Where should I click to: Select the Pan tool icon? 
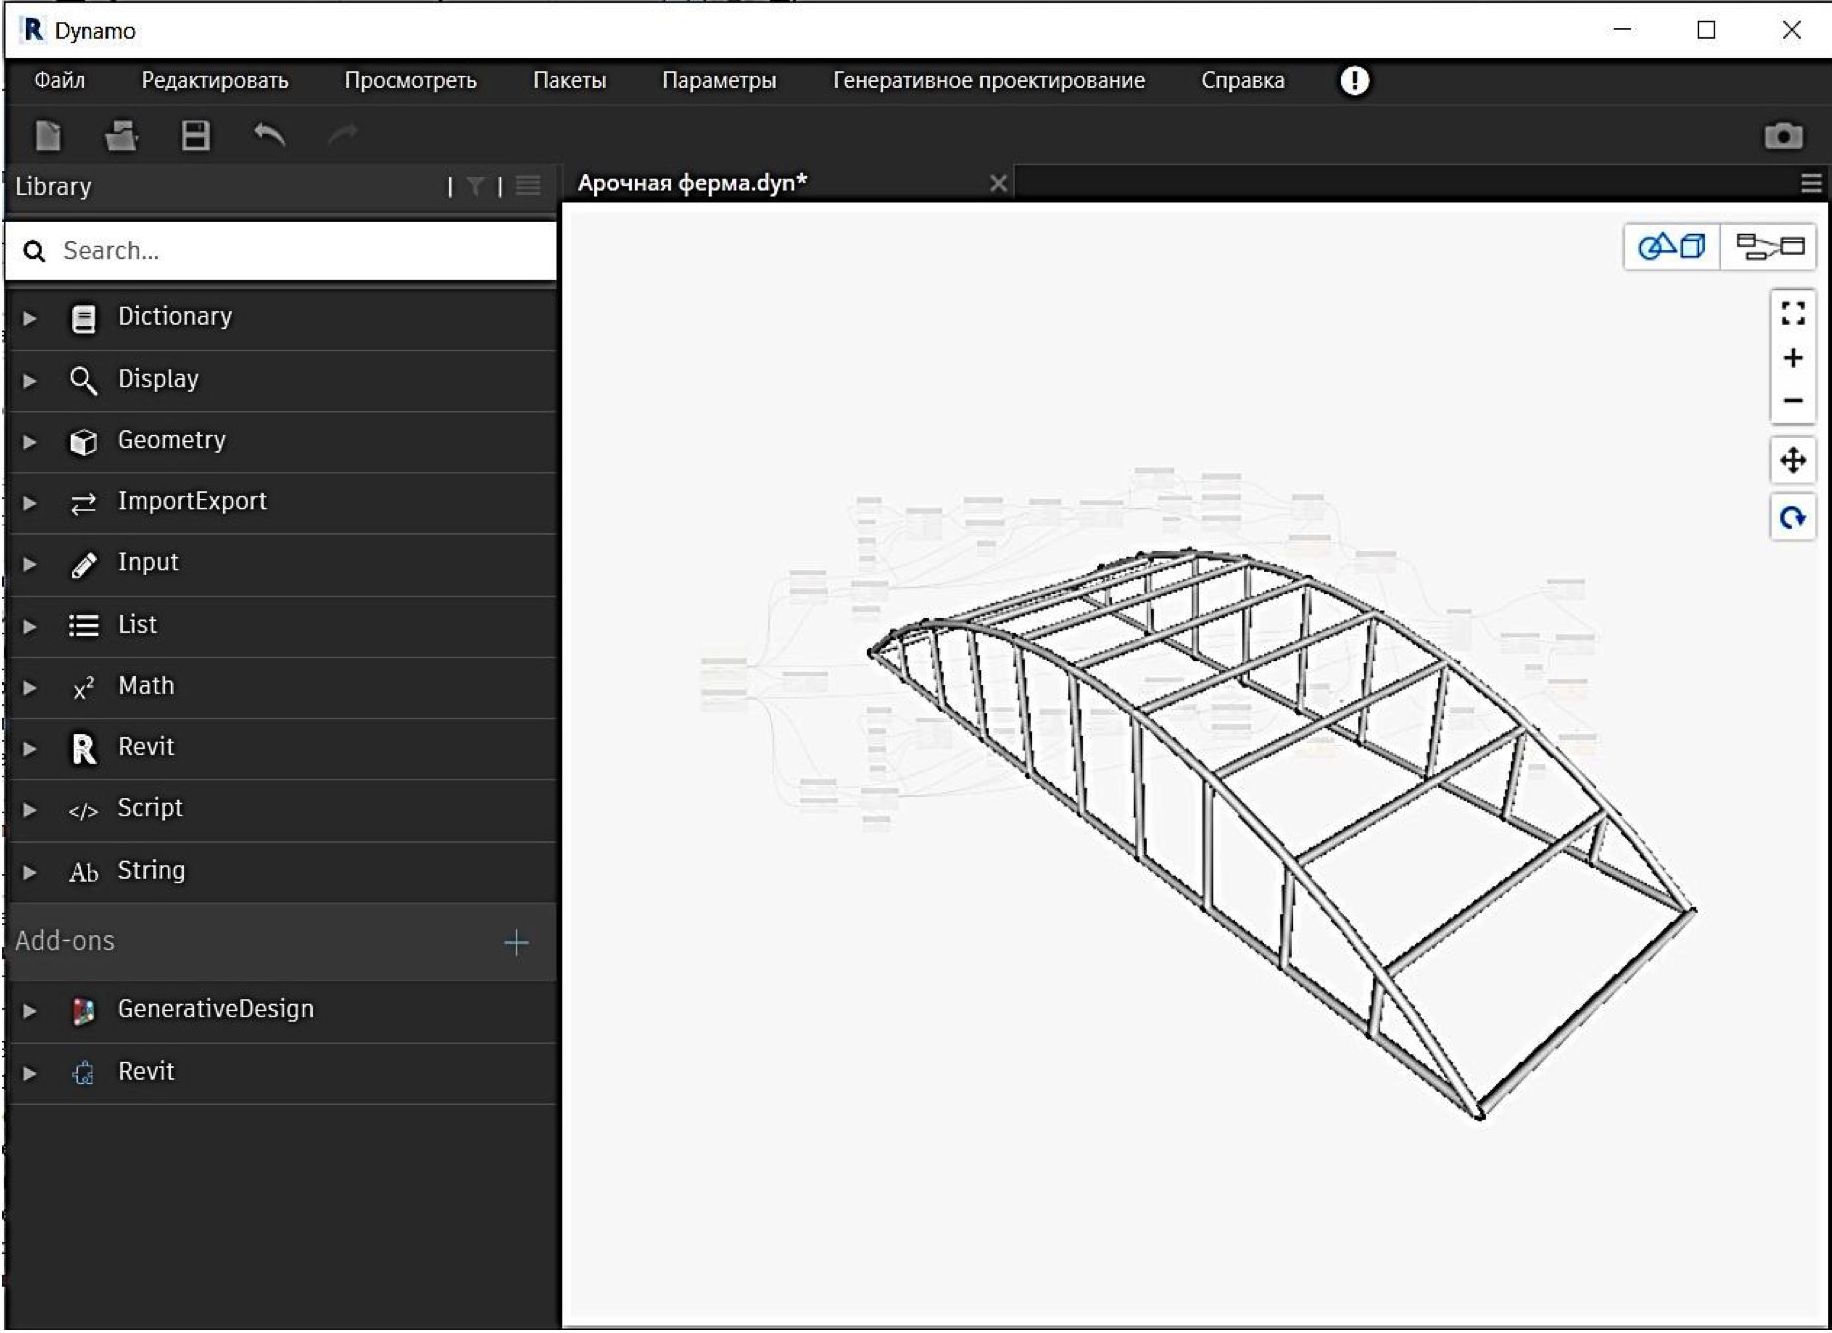tap(1792, 461)
